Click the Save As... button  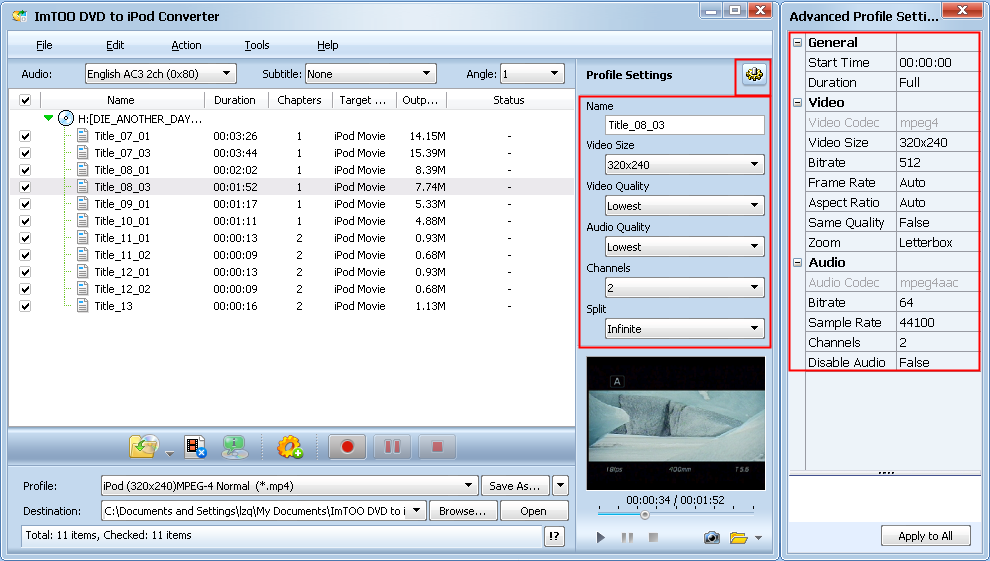(x=515, y=486)
